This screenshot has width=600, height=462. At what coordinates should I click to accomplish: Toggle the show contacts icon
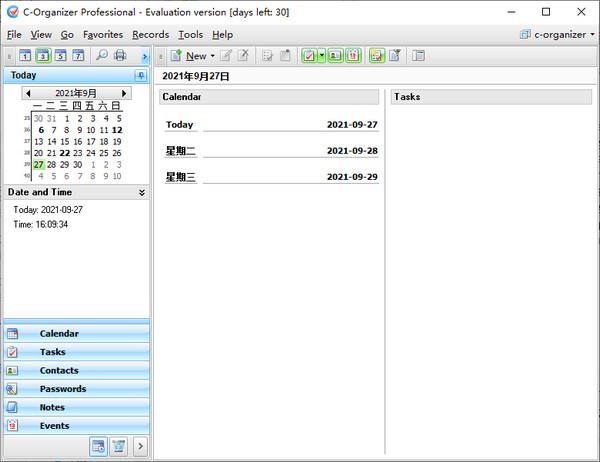pyautogui.click(x=335, y=56)
